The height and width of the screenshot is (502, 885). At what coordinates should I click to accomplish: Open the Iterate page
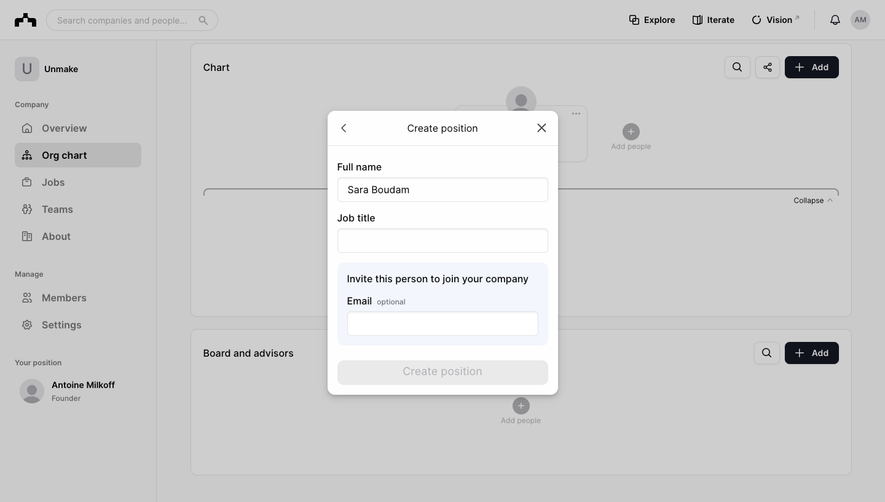[x=713, y=20]
